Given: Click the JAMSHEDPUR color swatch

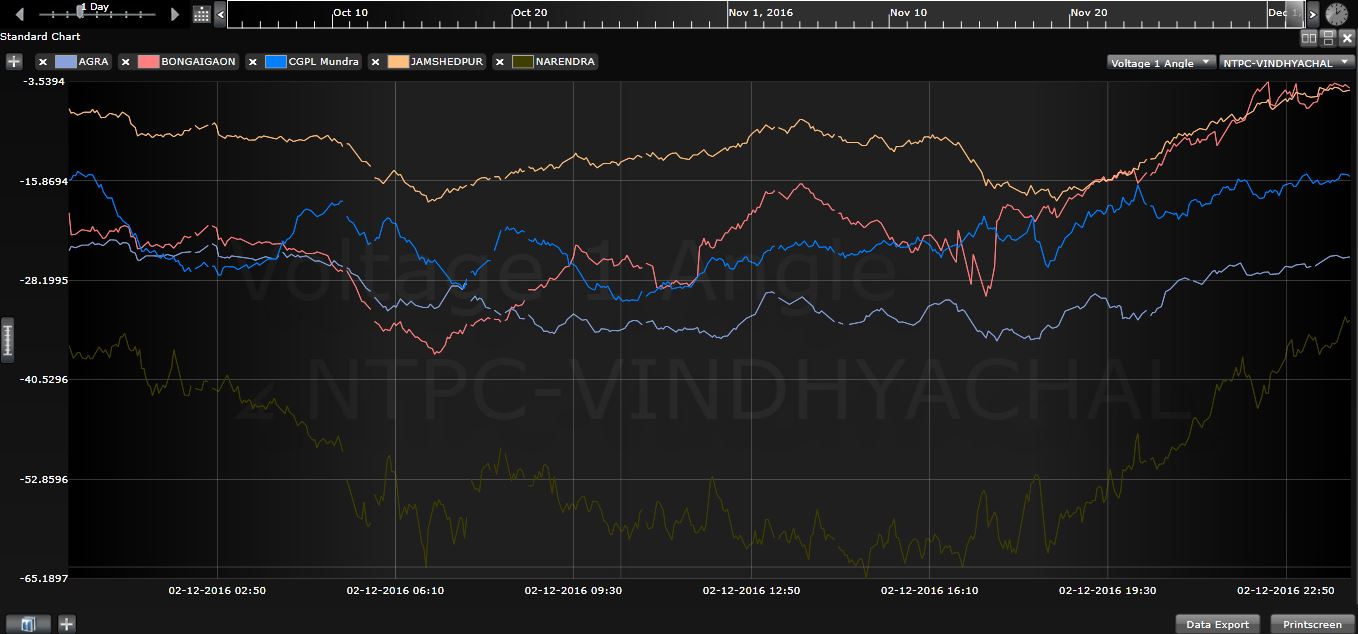Looking at the screenshot, I should (399, 62).
